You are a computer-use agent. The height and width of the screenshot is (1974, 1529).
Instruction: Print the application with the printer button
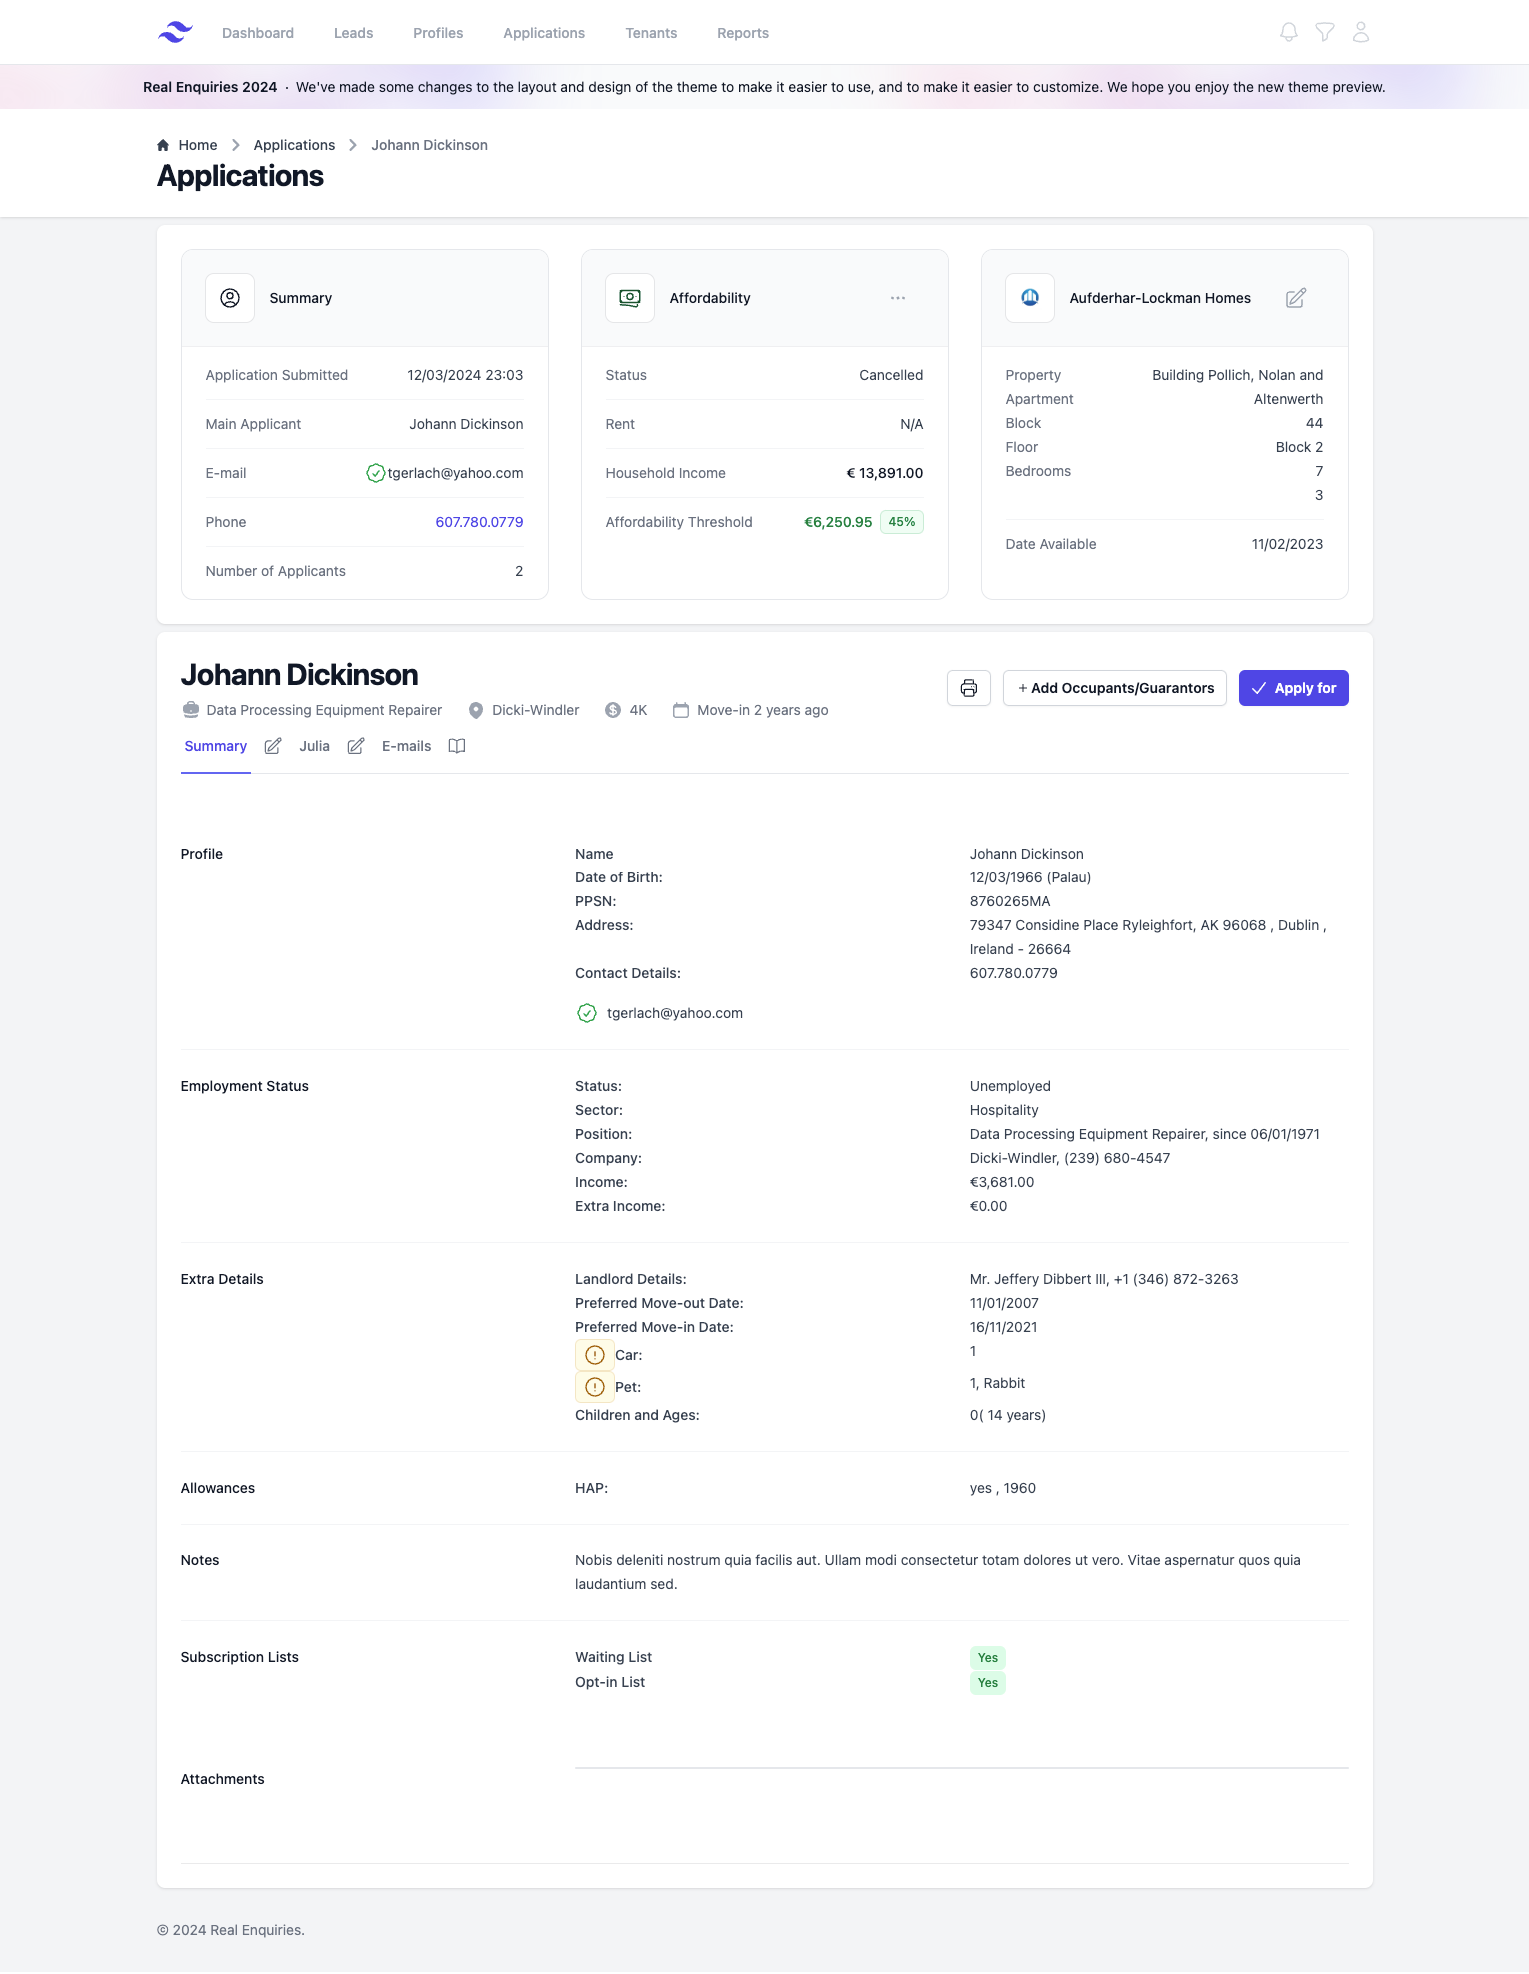(969, 688)
